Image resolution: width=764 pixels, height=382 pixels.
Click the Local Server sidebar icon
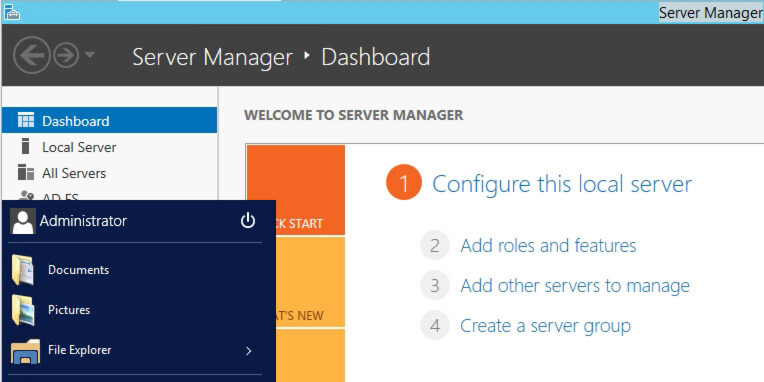pyautogui.click(x=26, y=147)
